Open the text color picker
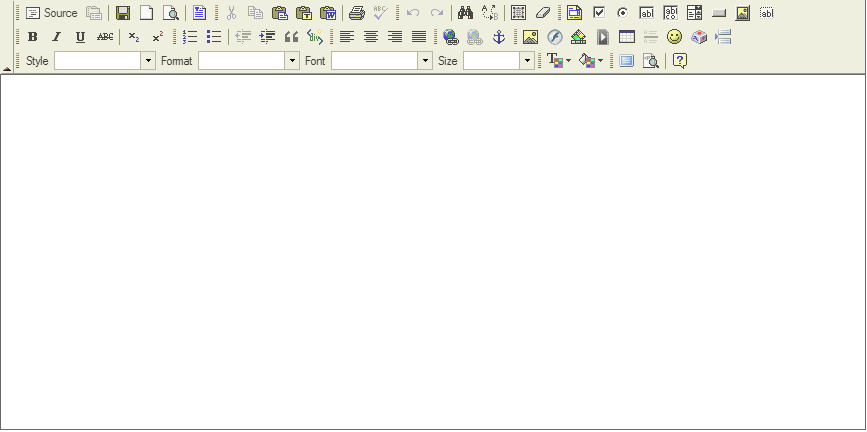 pos(558,61)
